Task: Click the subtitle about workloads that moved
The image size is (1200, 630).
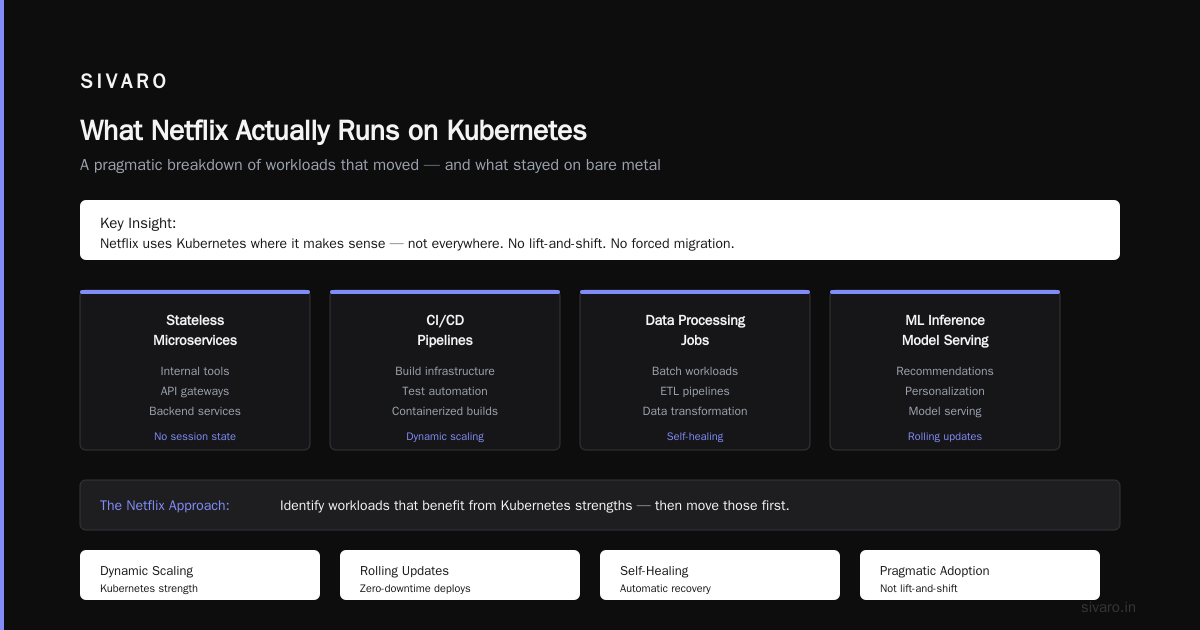Action: pyautogui.click(x=370, y=165)
